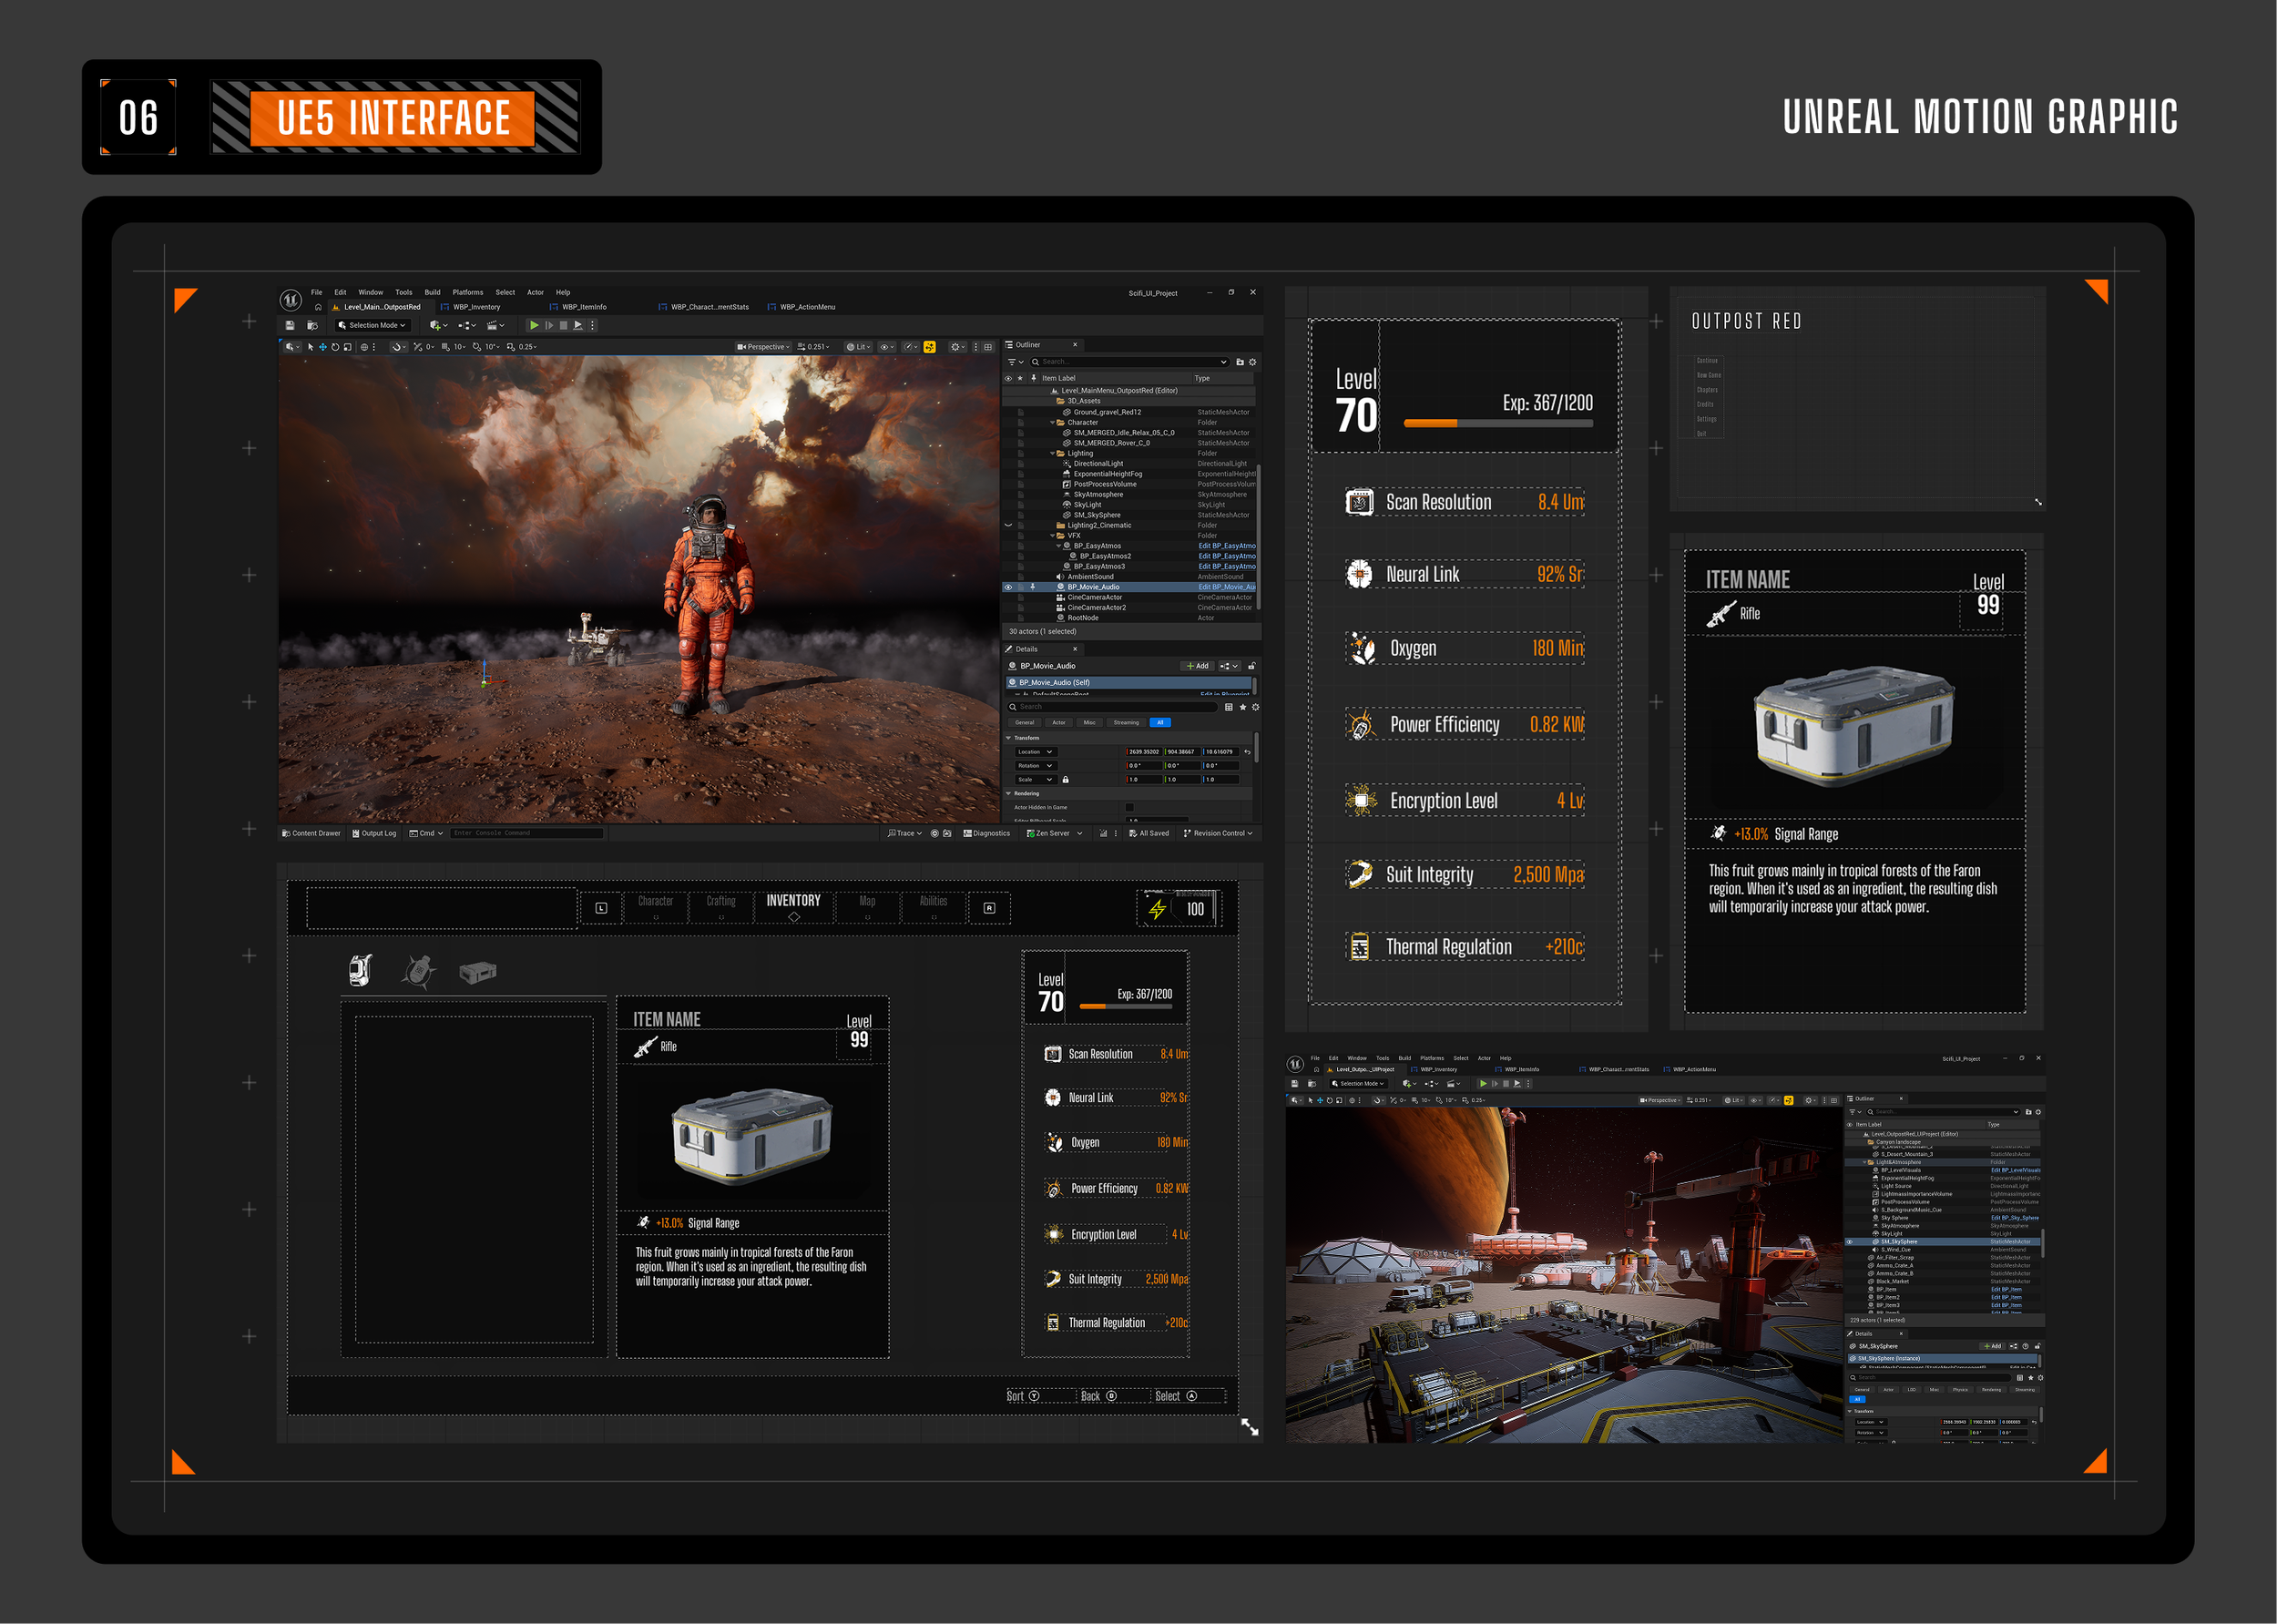2277x1624 pixels.
Task: Select the scale gizmo tool in top viewport
Action: coord(347,347)
